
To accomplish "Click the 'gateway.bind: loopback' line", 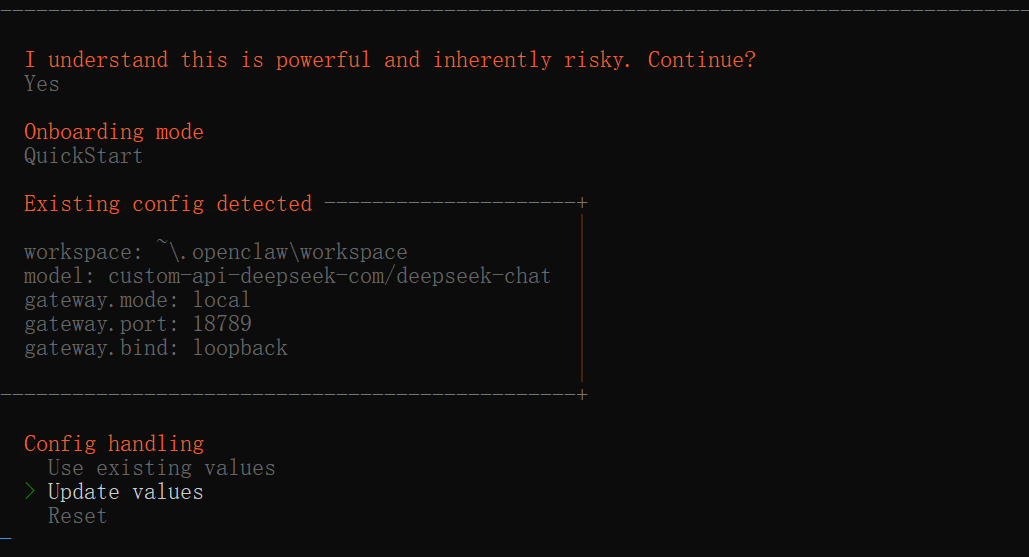I will (156, 348).
